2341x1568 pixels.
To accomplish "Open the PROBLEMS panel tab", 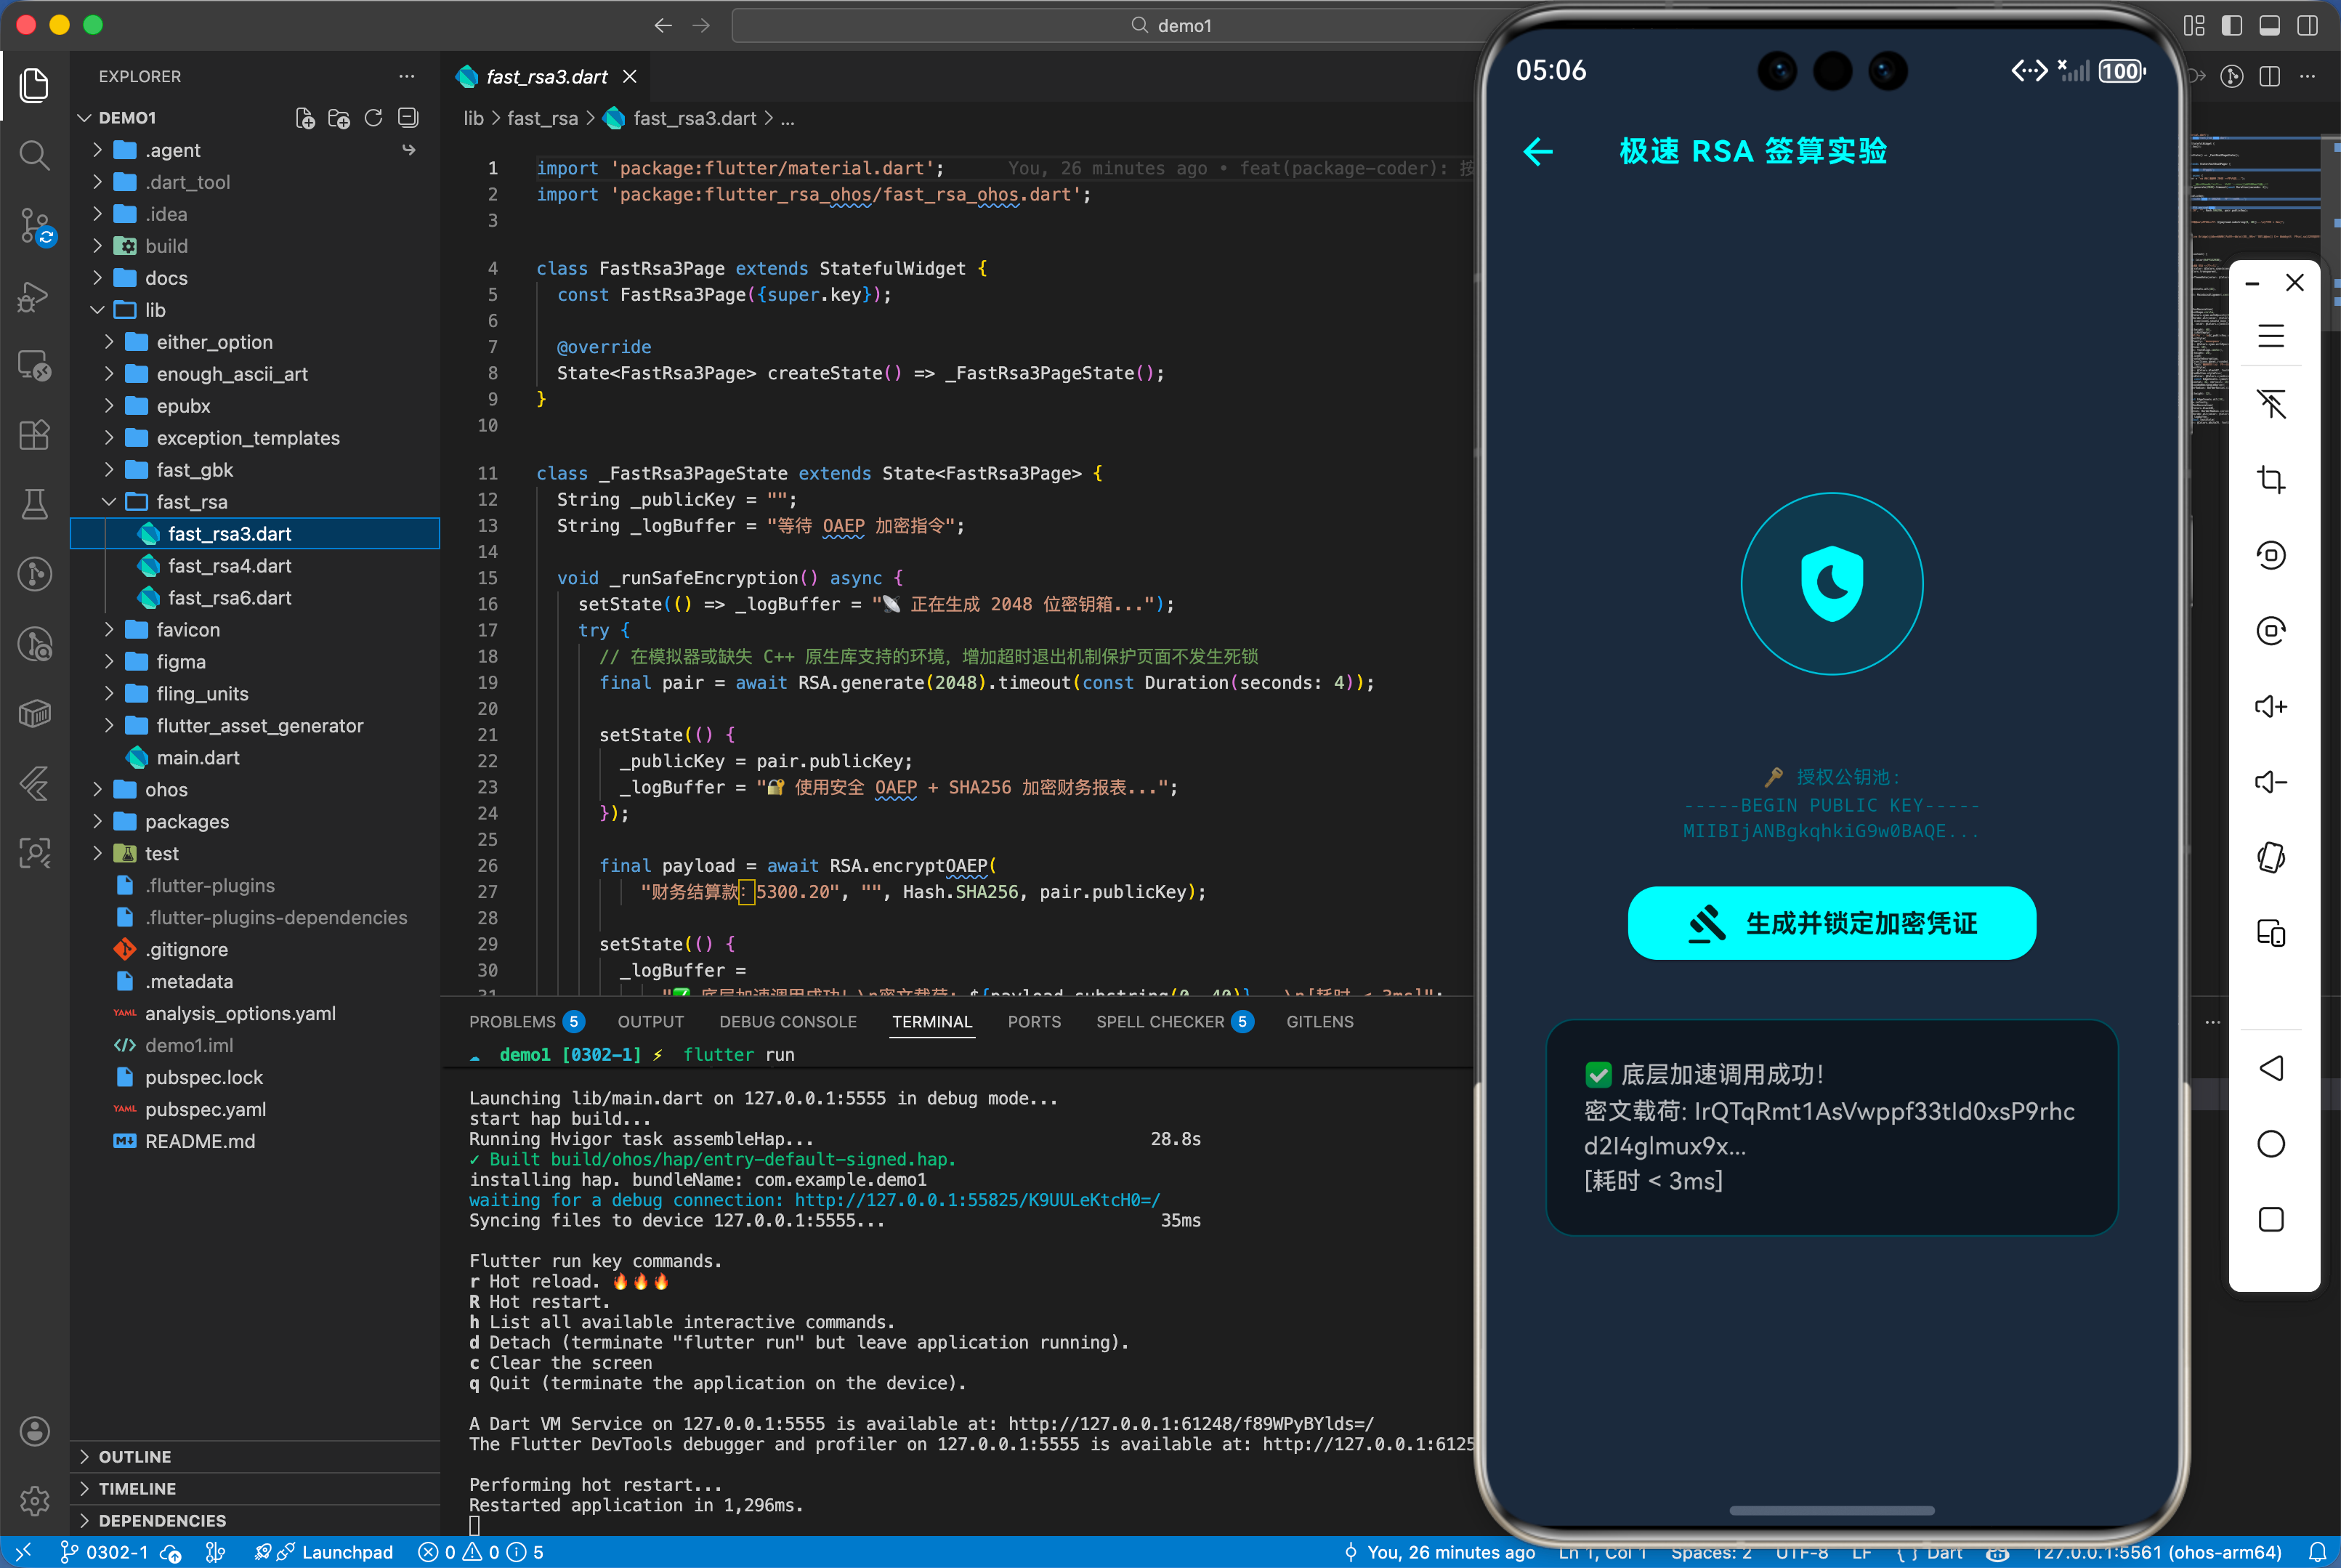I will point(512,1021).
